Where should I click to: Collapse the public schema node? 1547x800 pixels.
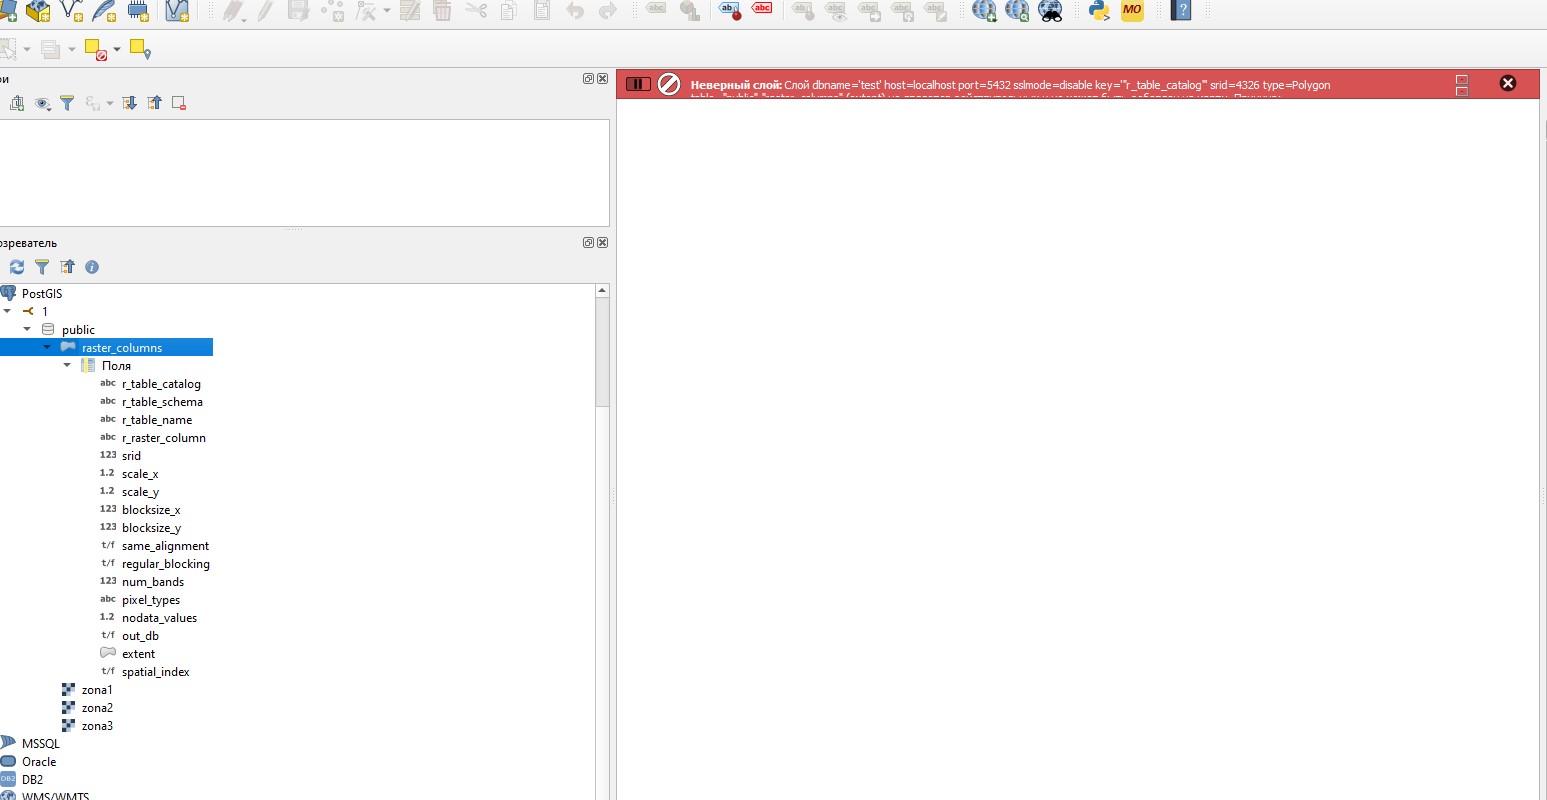point(27,329)
